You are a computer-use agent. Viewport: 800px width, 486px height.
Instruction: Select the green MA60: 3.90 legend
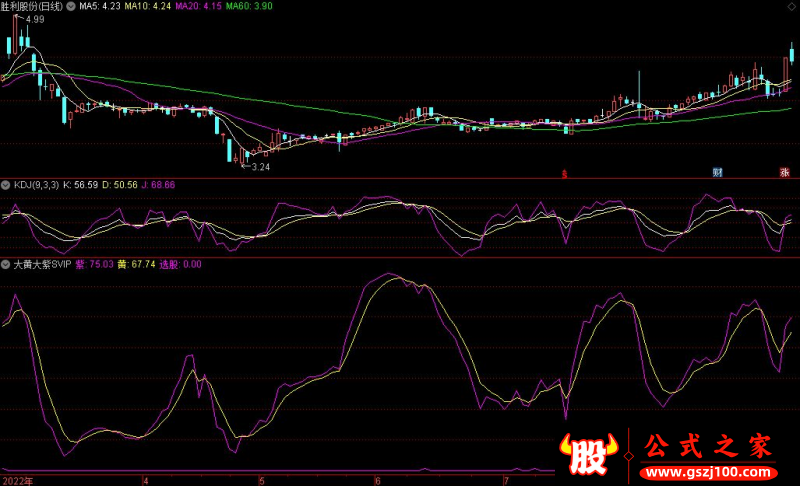point(249,6)
